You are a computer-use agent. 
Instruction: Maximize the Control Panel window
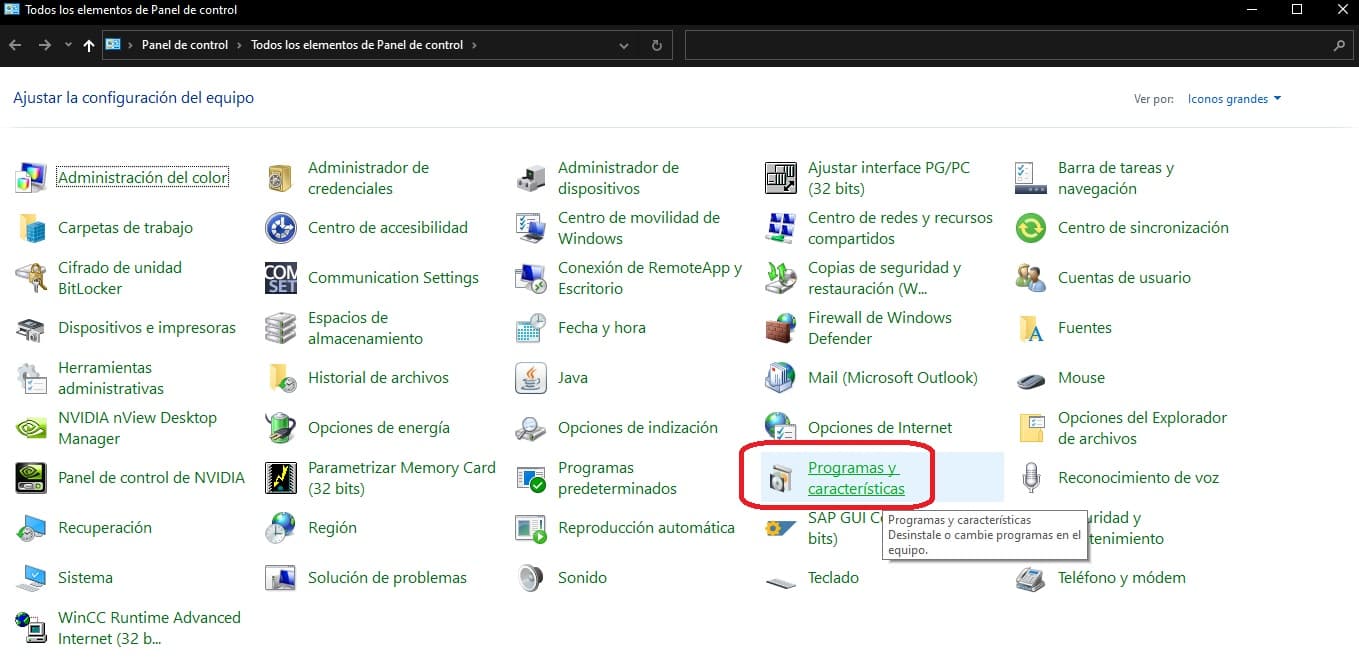[1297, 9]
